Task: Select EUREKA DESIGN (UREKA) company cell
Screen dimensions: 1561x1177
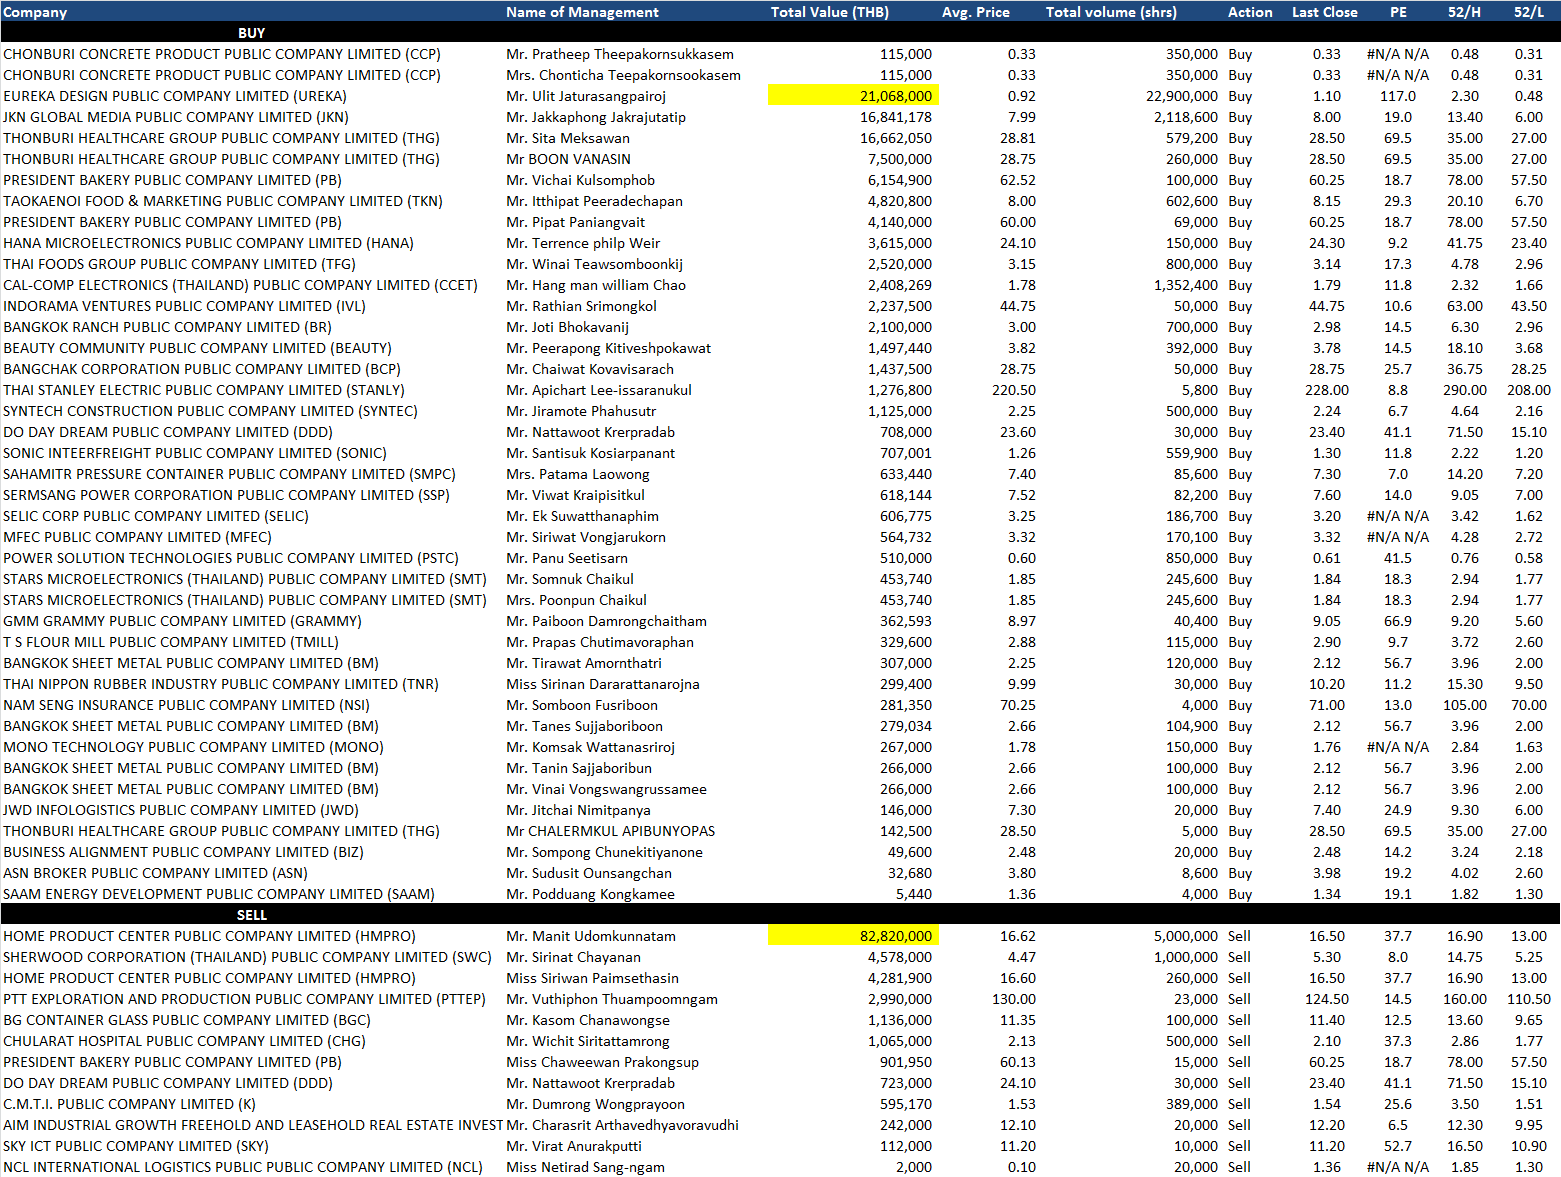Action: click(175, 96)
